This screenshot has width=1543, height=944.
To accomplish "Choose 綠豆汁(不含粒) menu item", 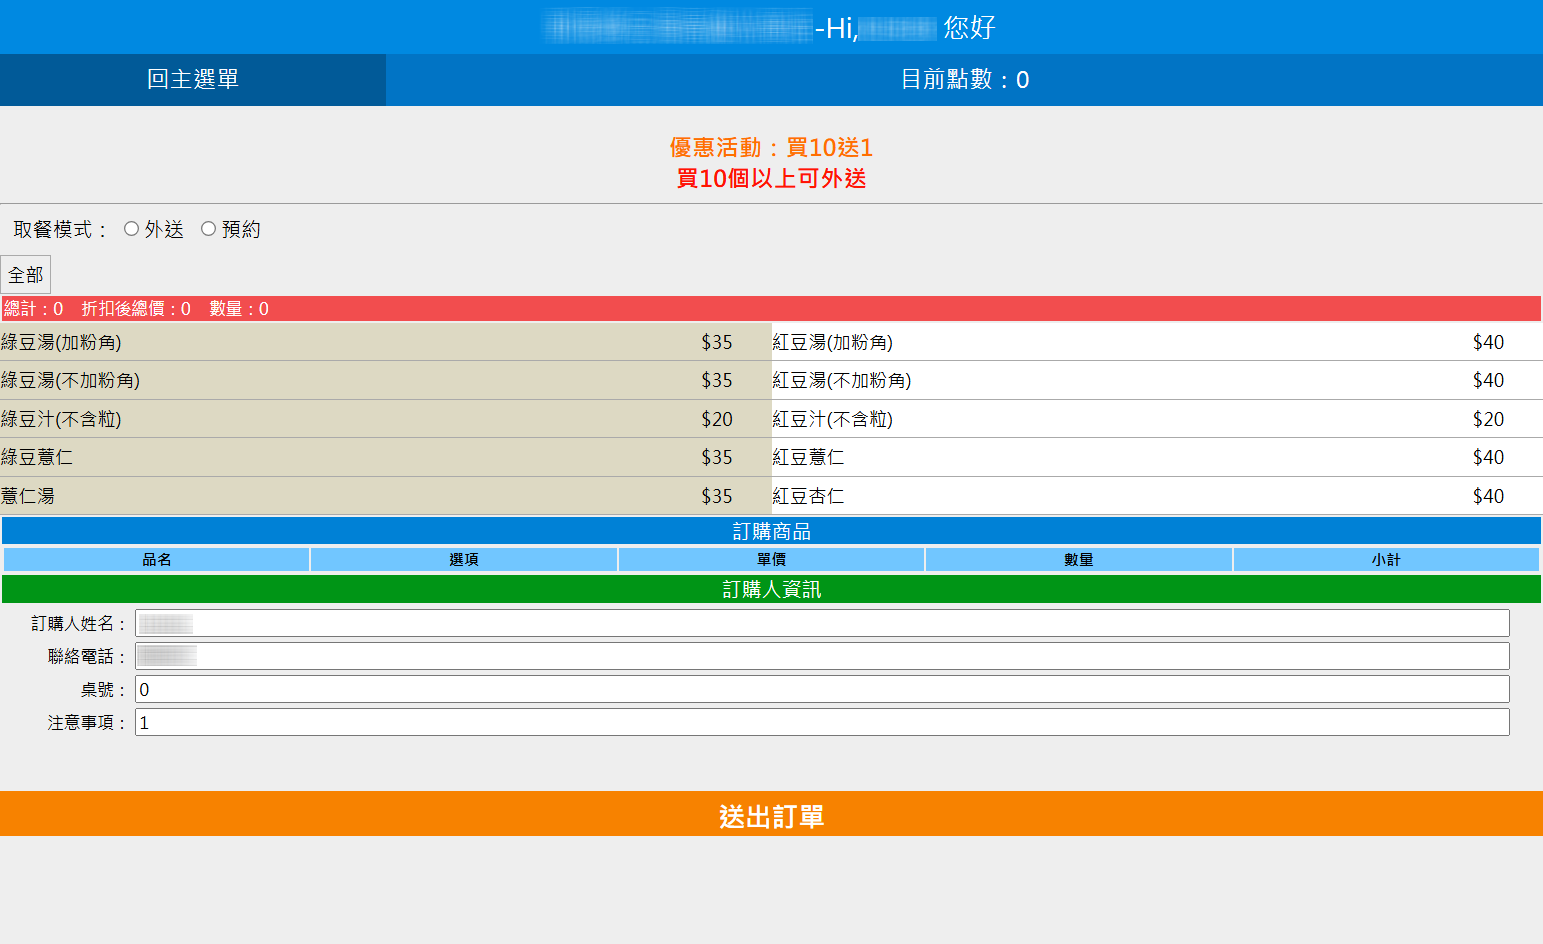I will point(386,419).
